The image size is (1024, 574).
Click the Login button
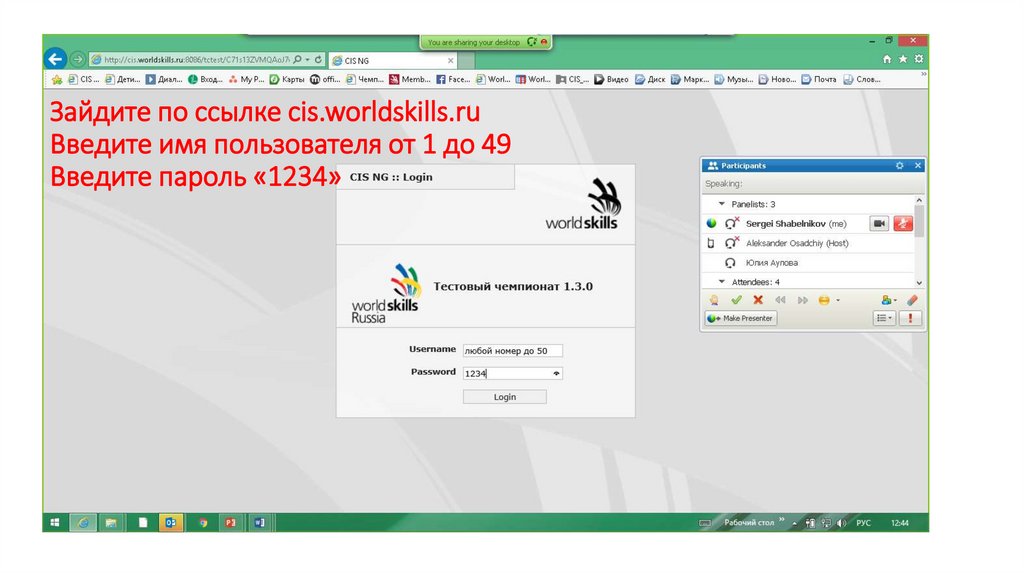(x=505, y=397)
